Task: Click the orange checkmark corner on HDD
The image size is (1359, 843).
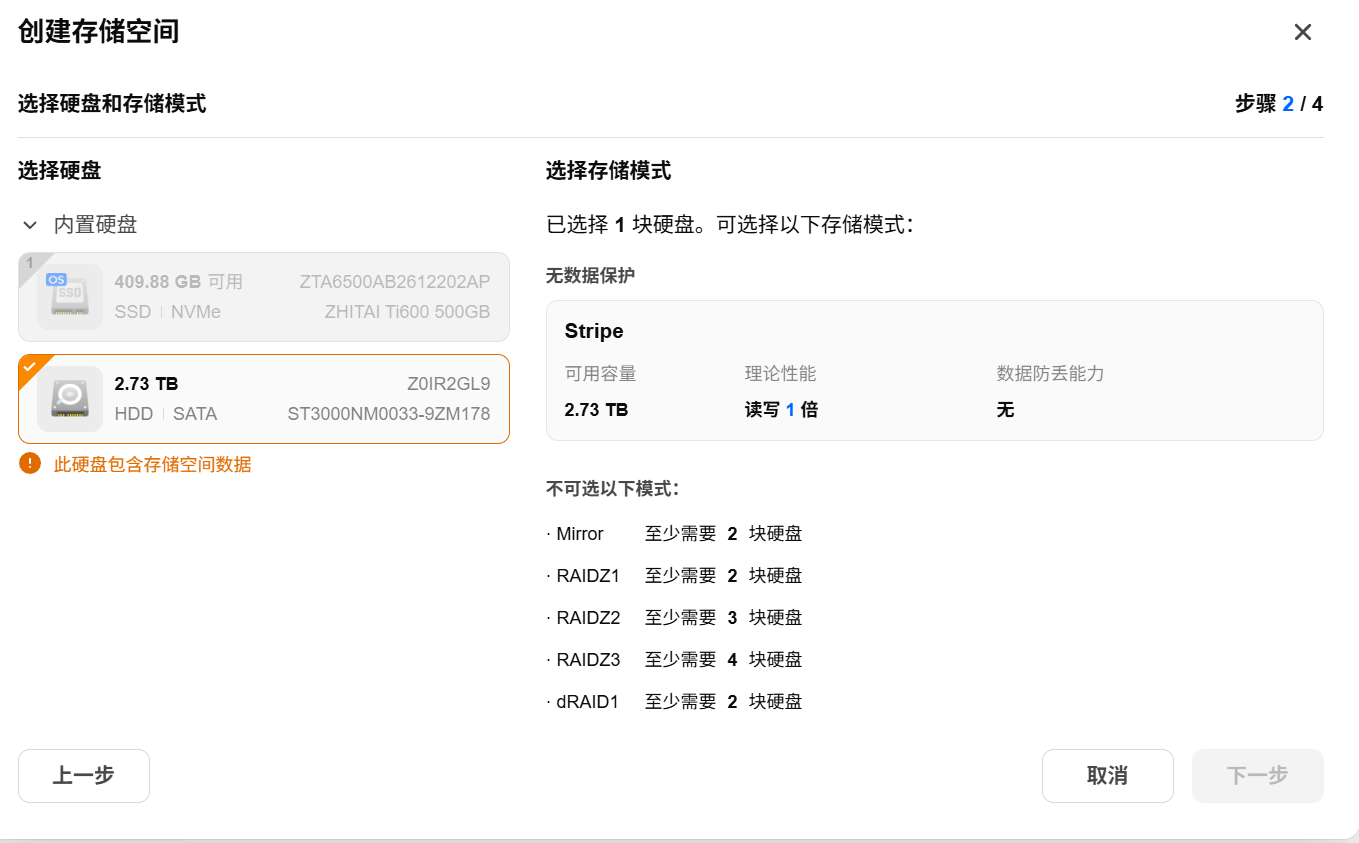Action: 30,366
